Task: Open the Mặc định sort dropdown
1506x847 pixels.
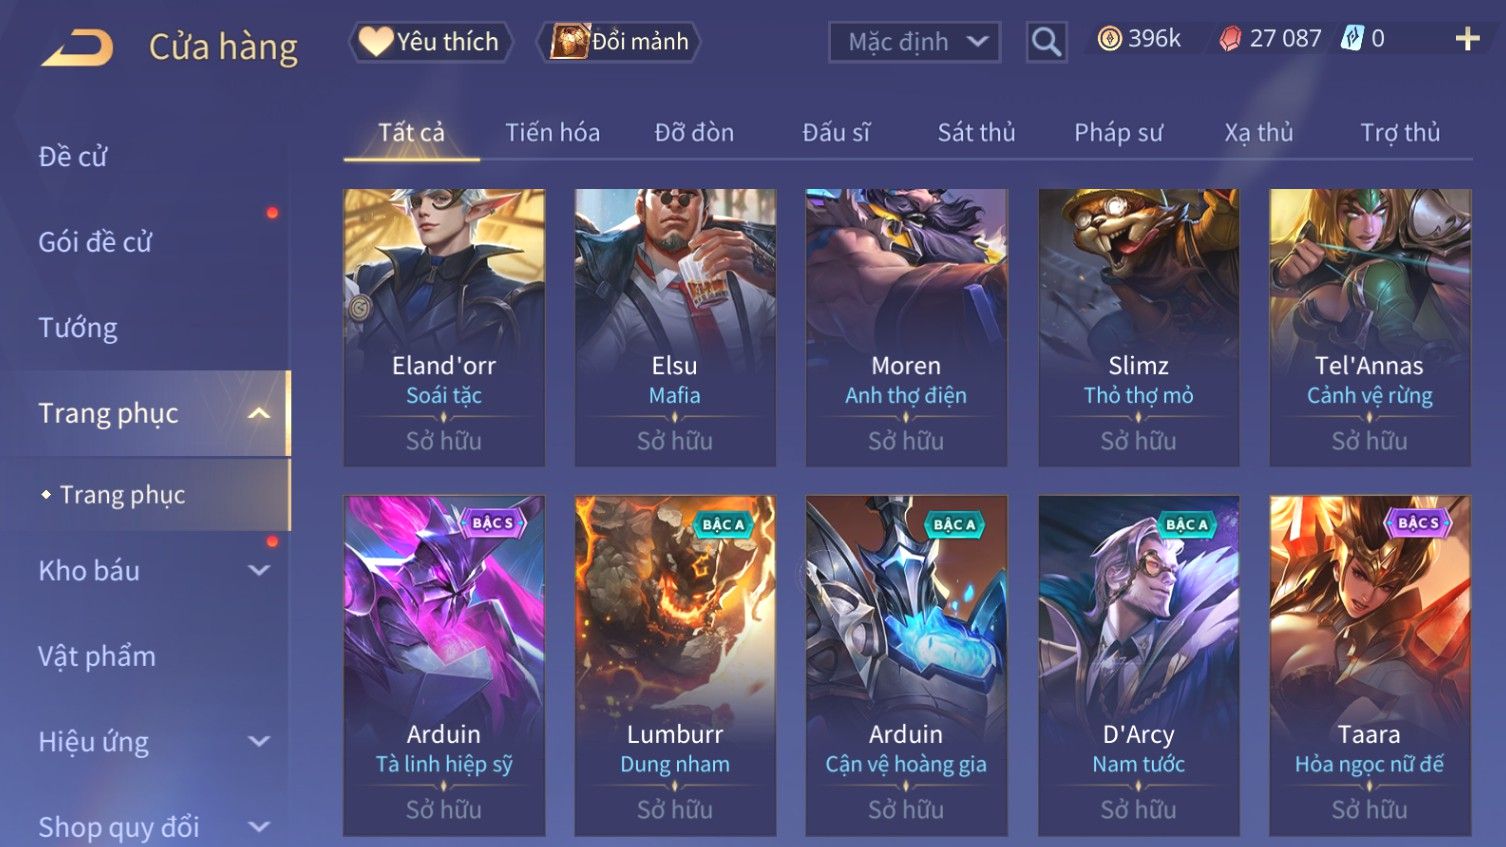Action: 914,42
